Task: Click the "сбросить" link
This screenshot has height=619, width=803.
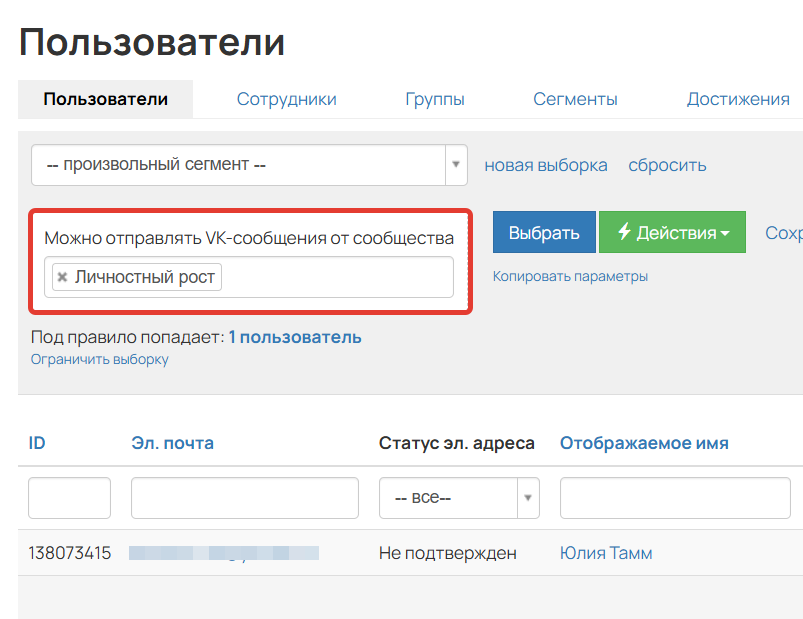Action: click(x=666, y=165)
